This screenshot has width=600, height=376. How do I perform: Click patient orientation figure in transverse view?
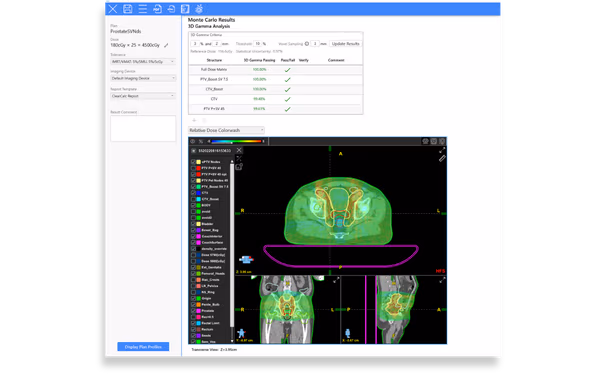(x=246, y=260)
